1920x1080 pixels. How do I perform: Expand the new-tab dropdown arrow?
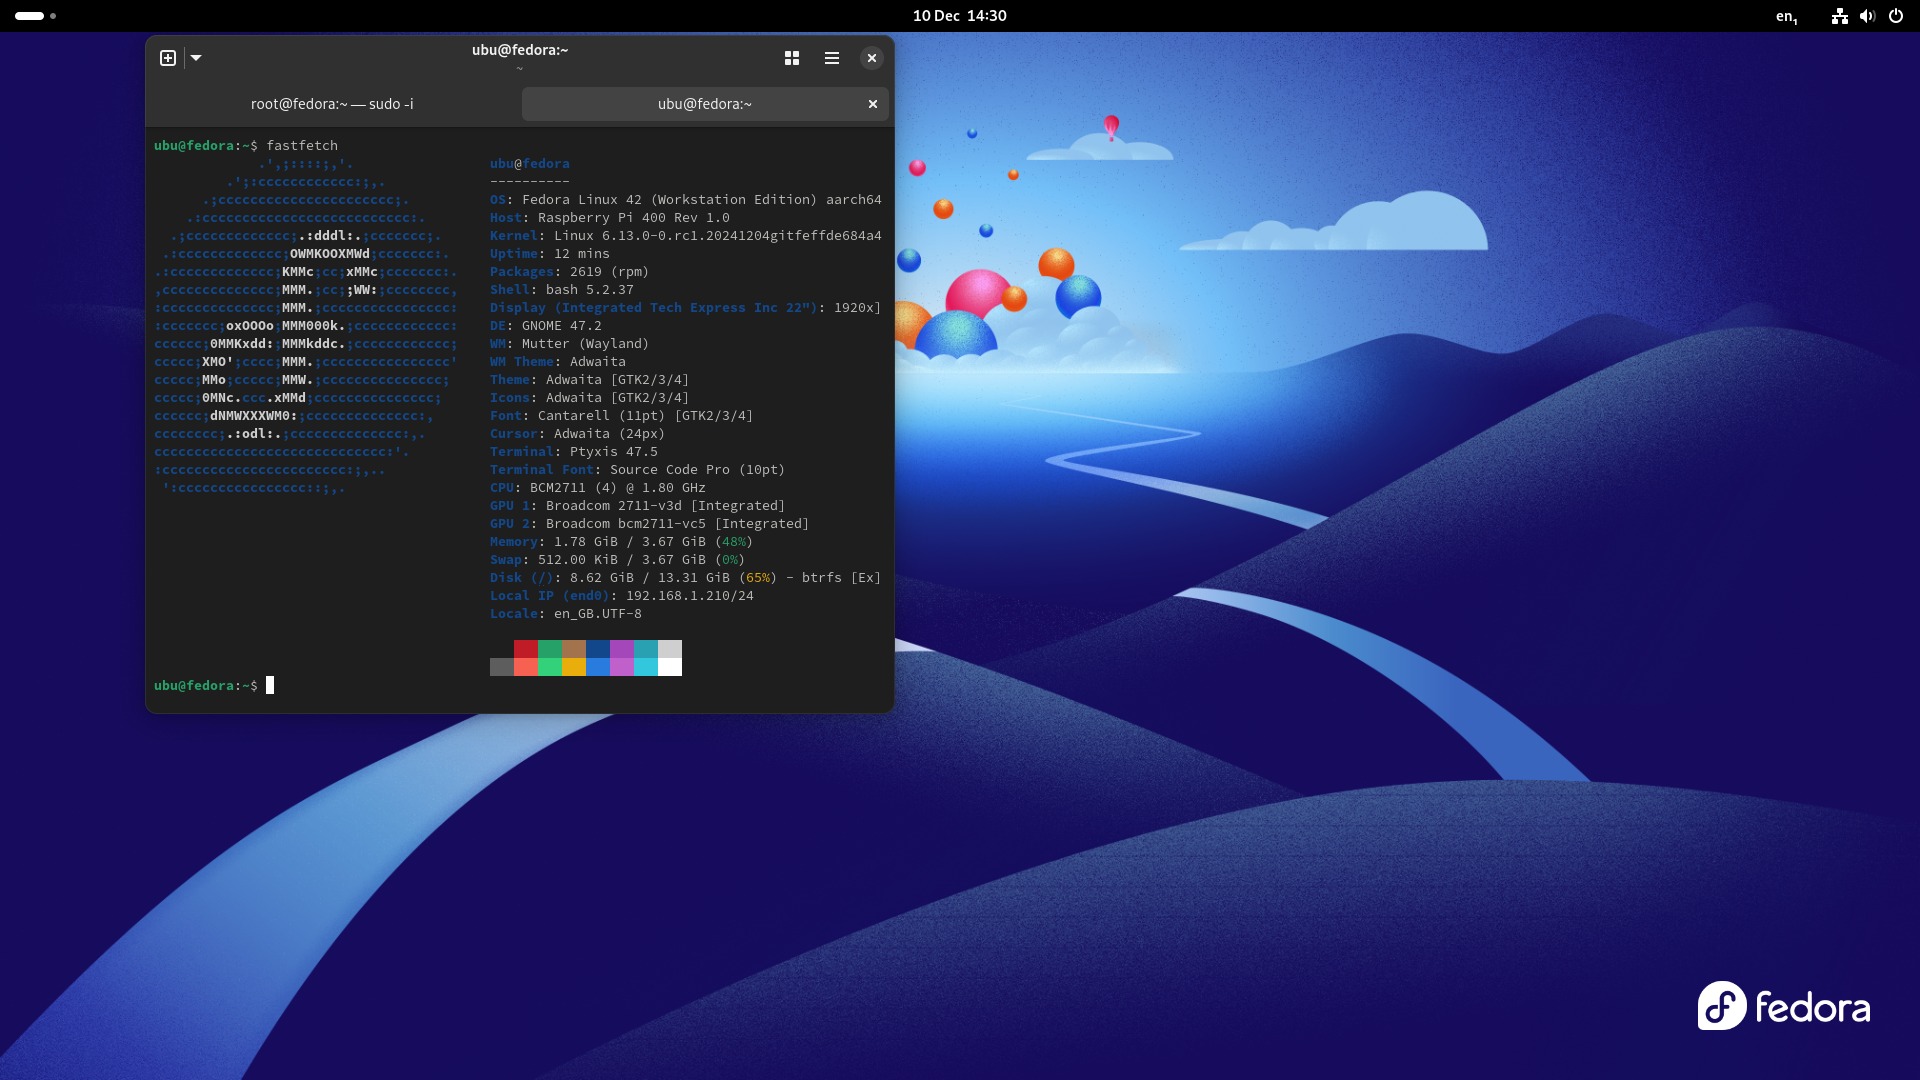pos(196,58)
